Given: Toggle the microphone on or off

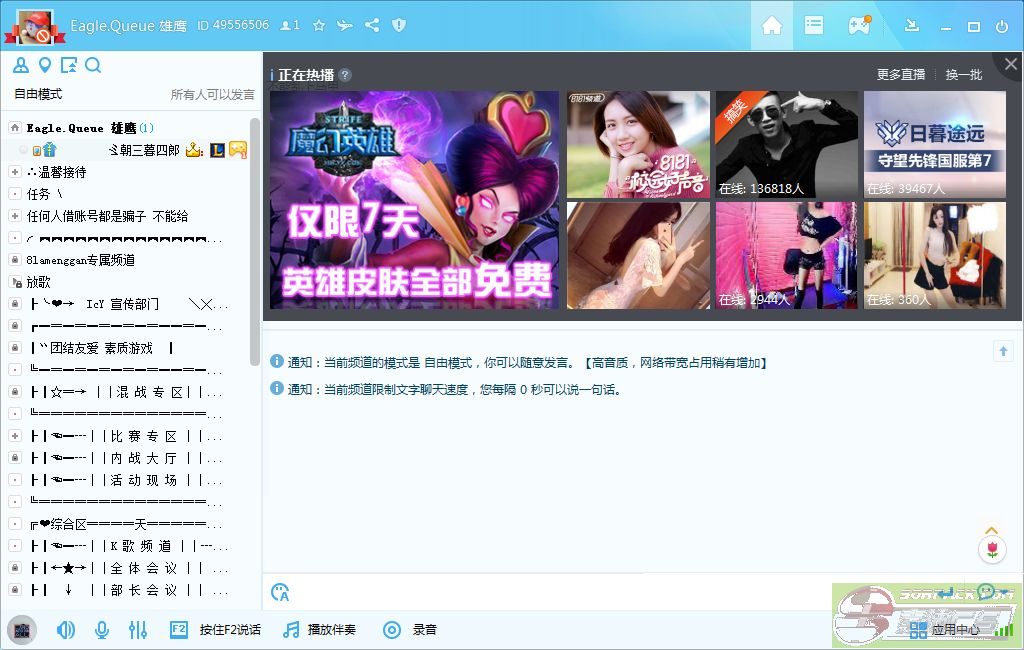Looking at the screenshot, I should tap(102, 630).
